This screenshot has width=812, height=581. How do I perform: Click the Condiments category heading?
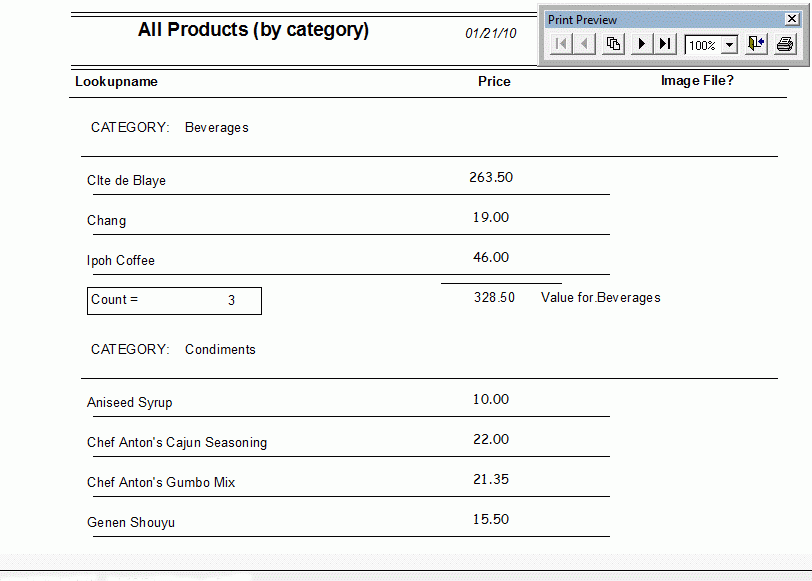(x=220, y=349)
